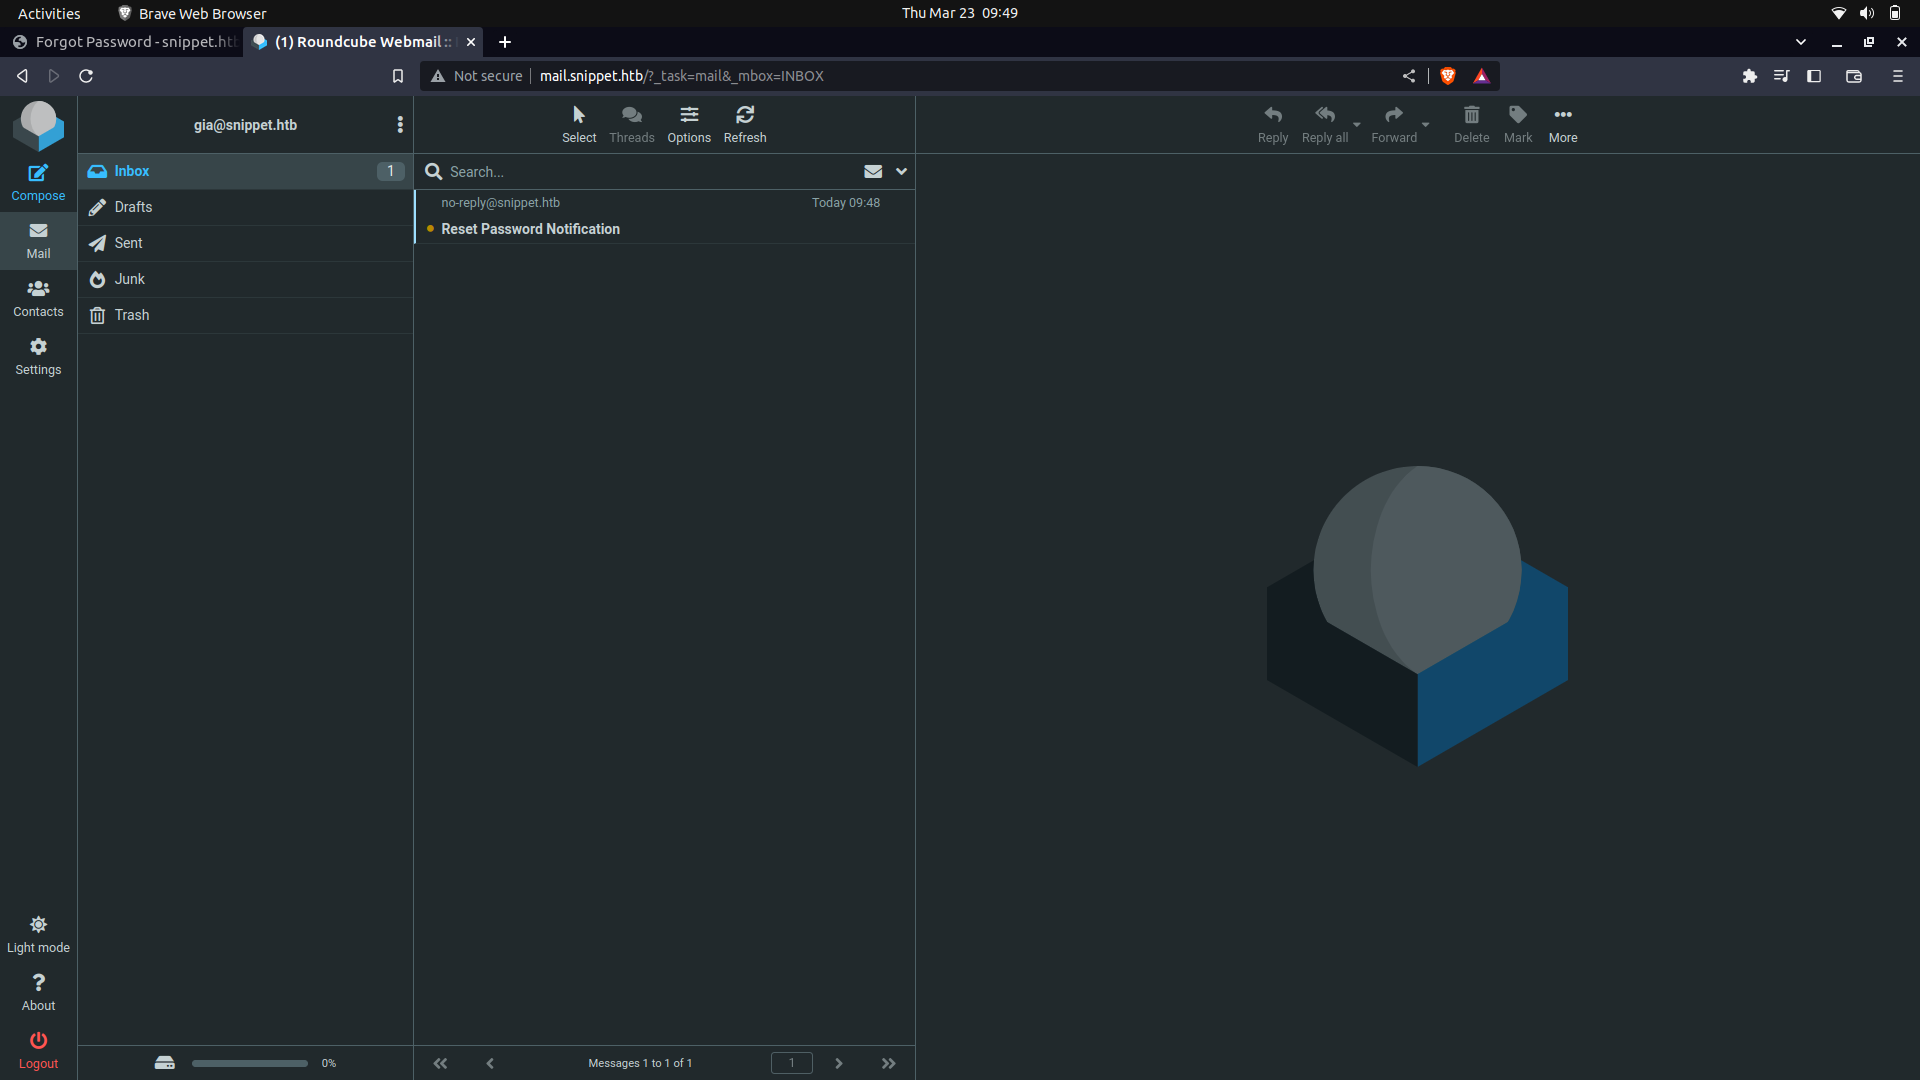Reply to the selected message
The image size is (1920, 1080).
[1272, 122]
